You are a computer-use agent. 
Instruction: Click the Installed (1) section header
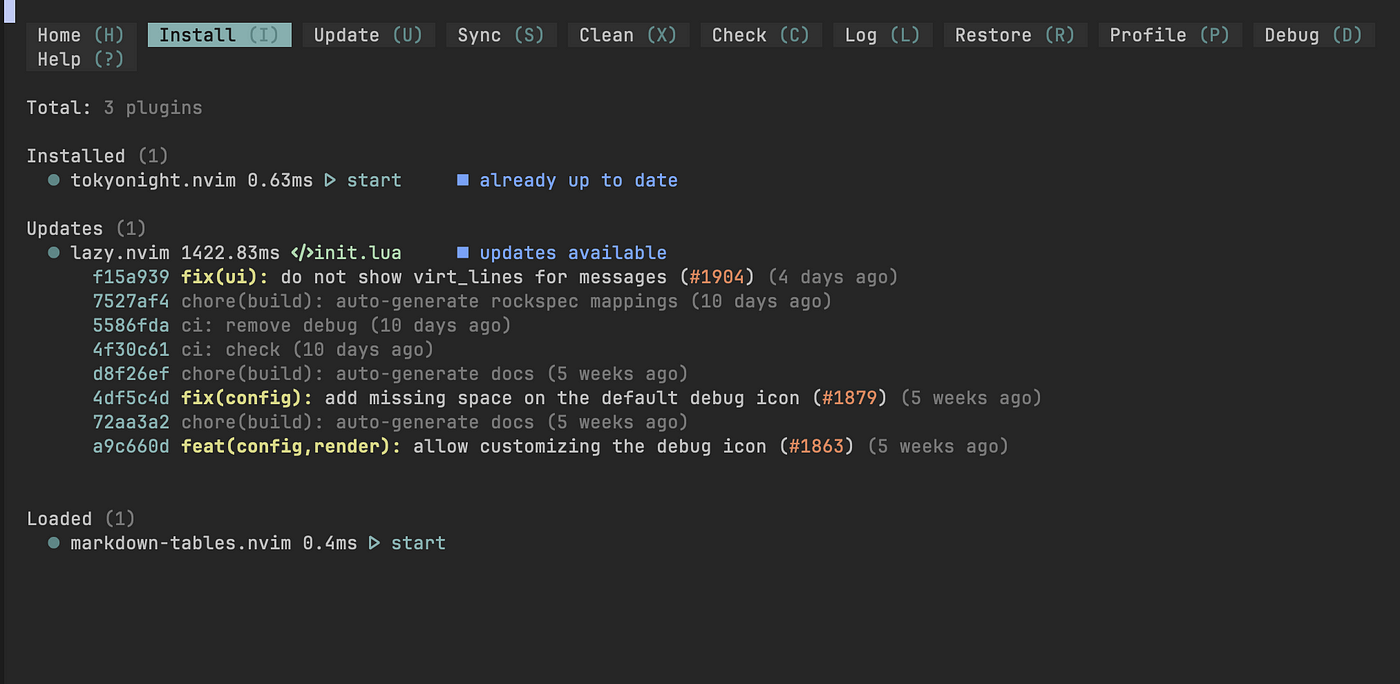98,156
